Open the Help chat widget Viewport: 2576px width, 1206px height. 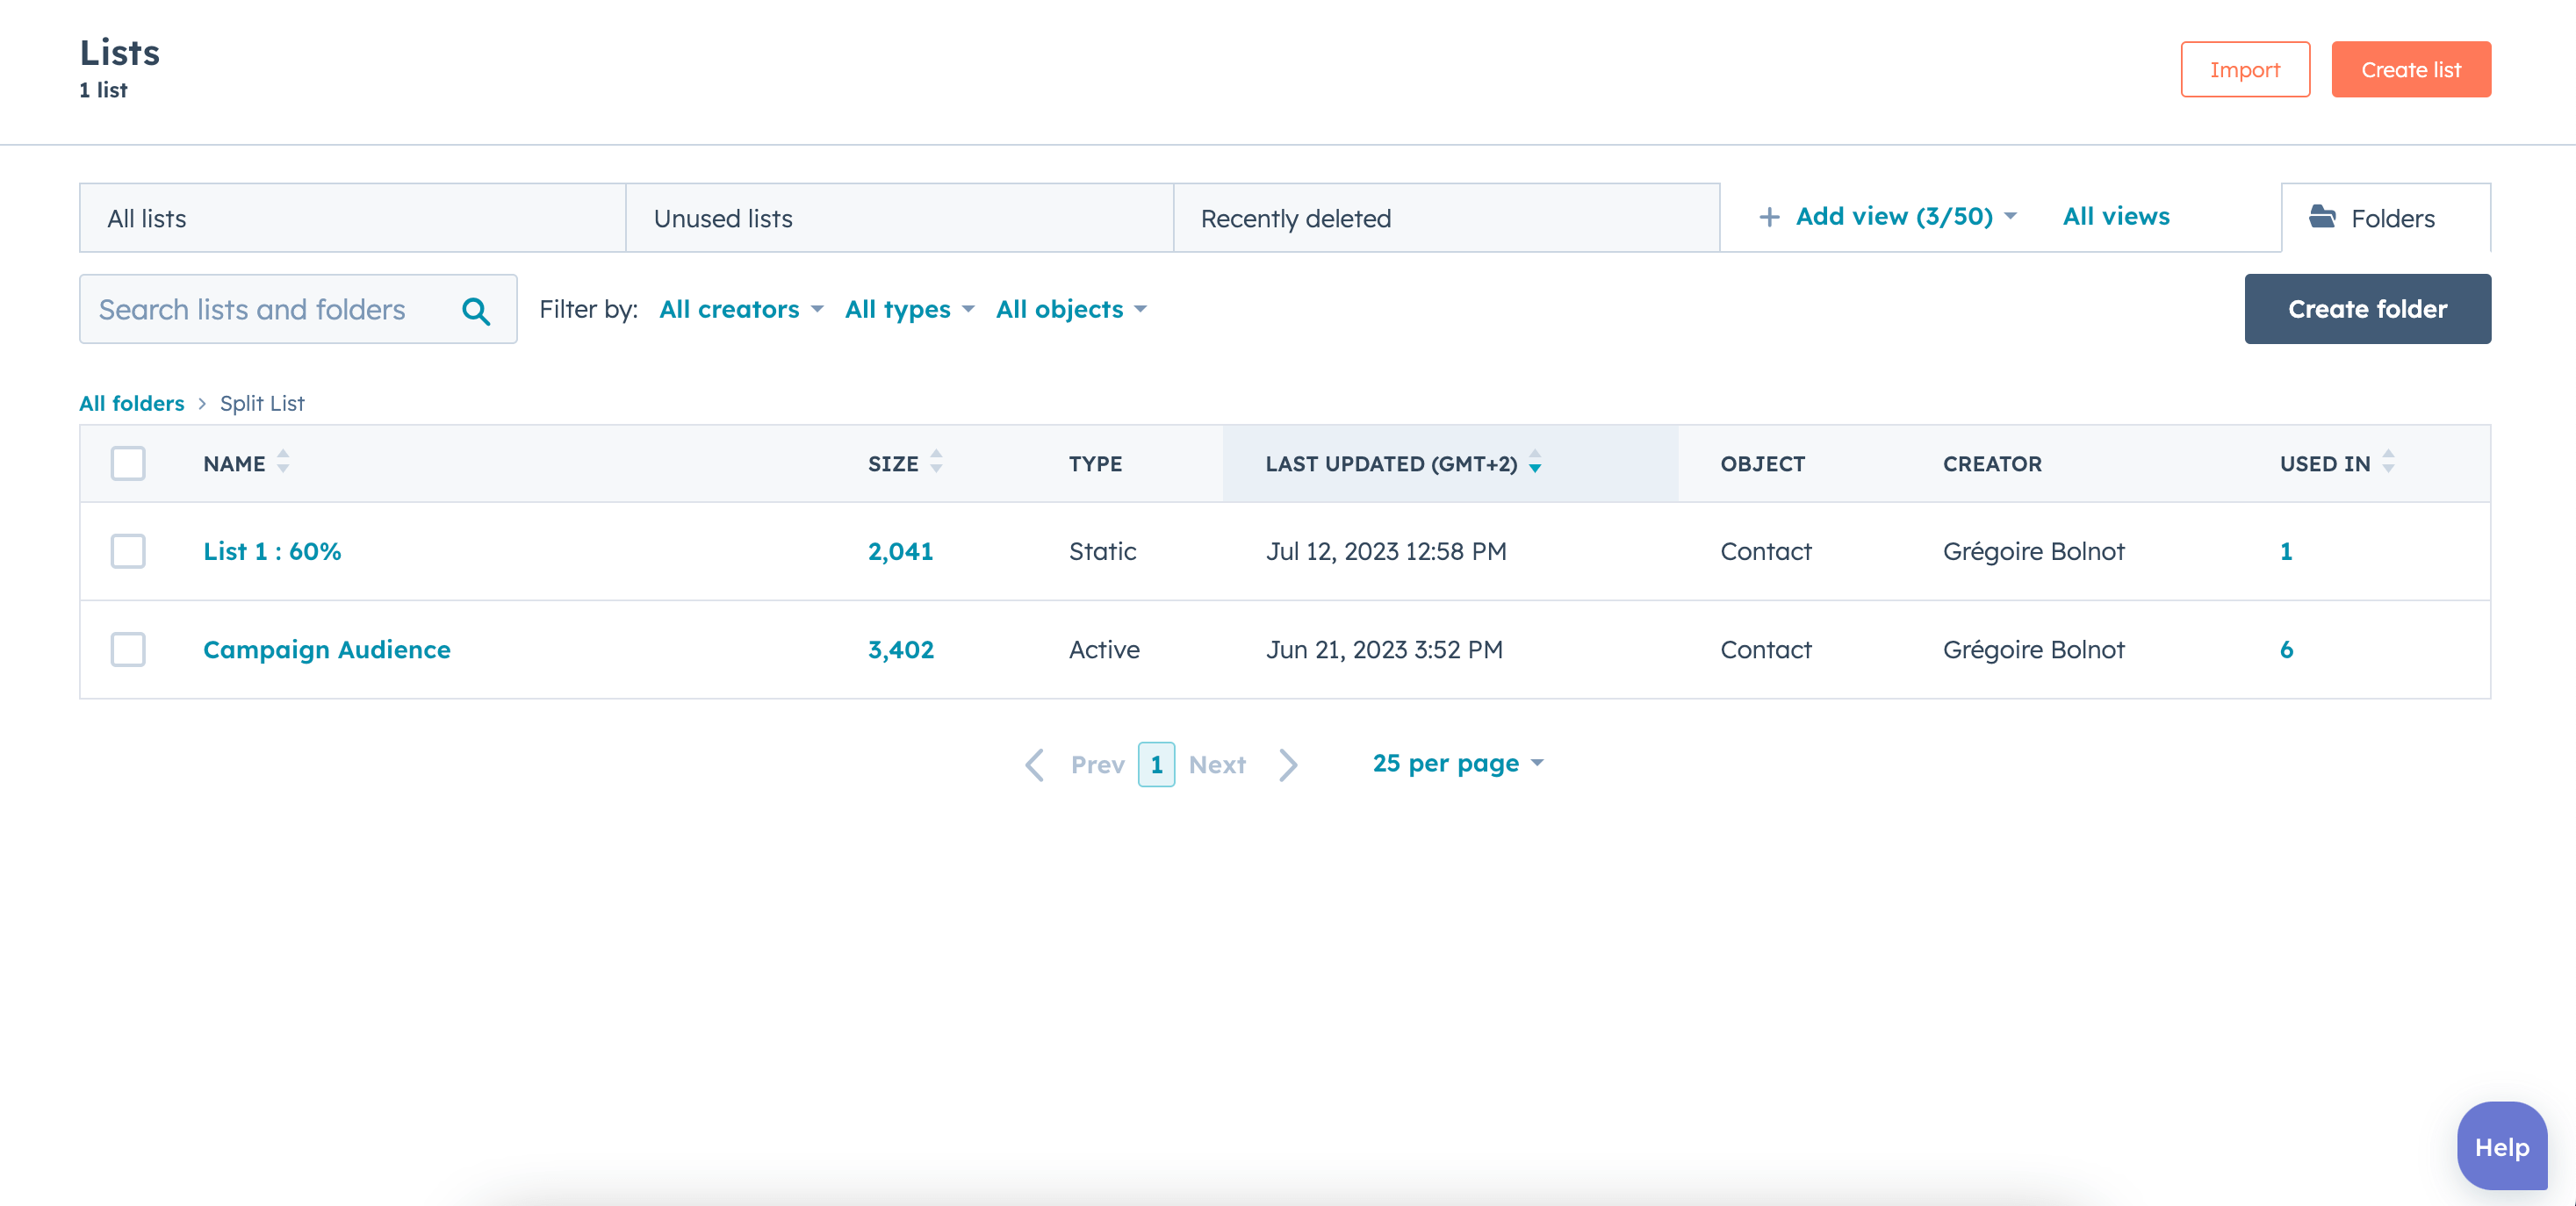tap(2502, 1146)
